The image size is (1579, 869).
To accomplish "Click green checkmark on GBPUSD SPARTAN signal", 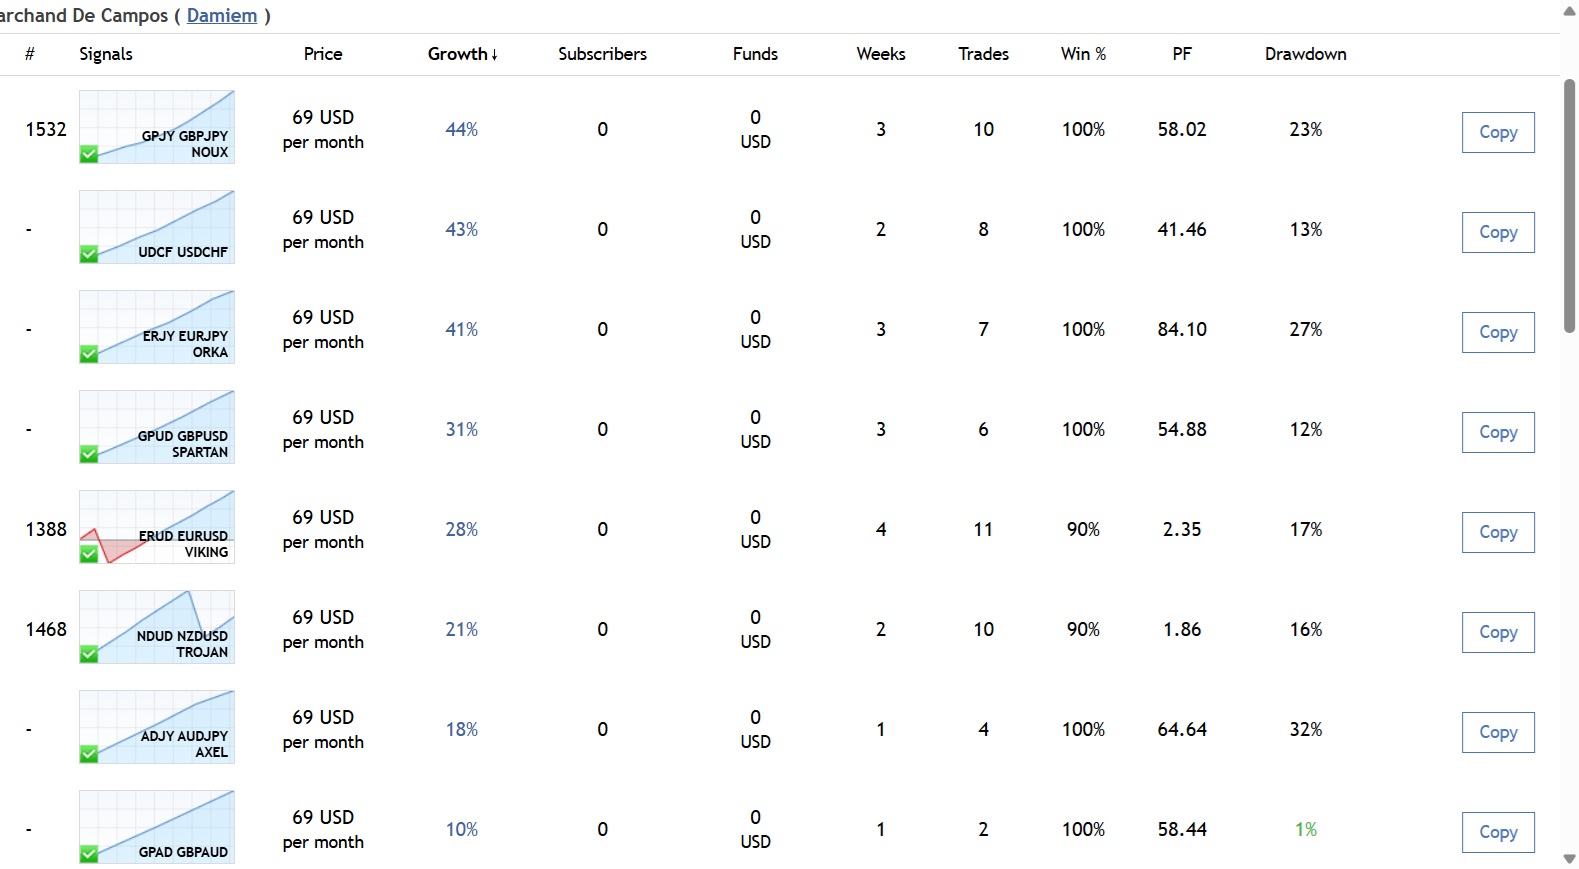I will (89, 454).
